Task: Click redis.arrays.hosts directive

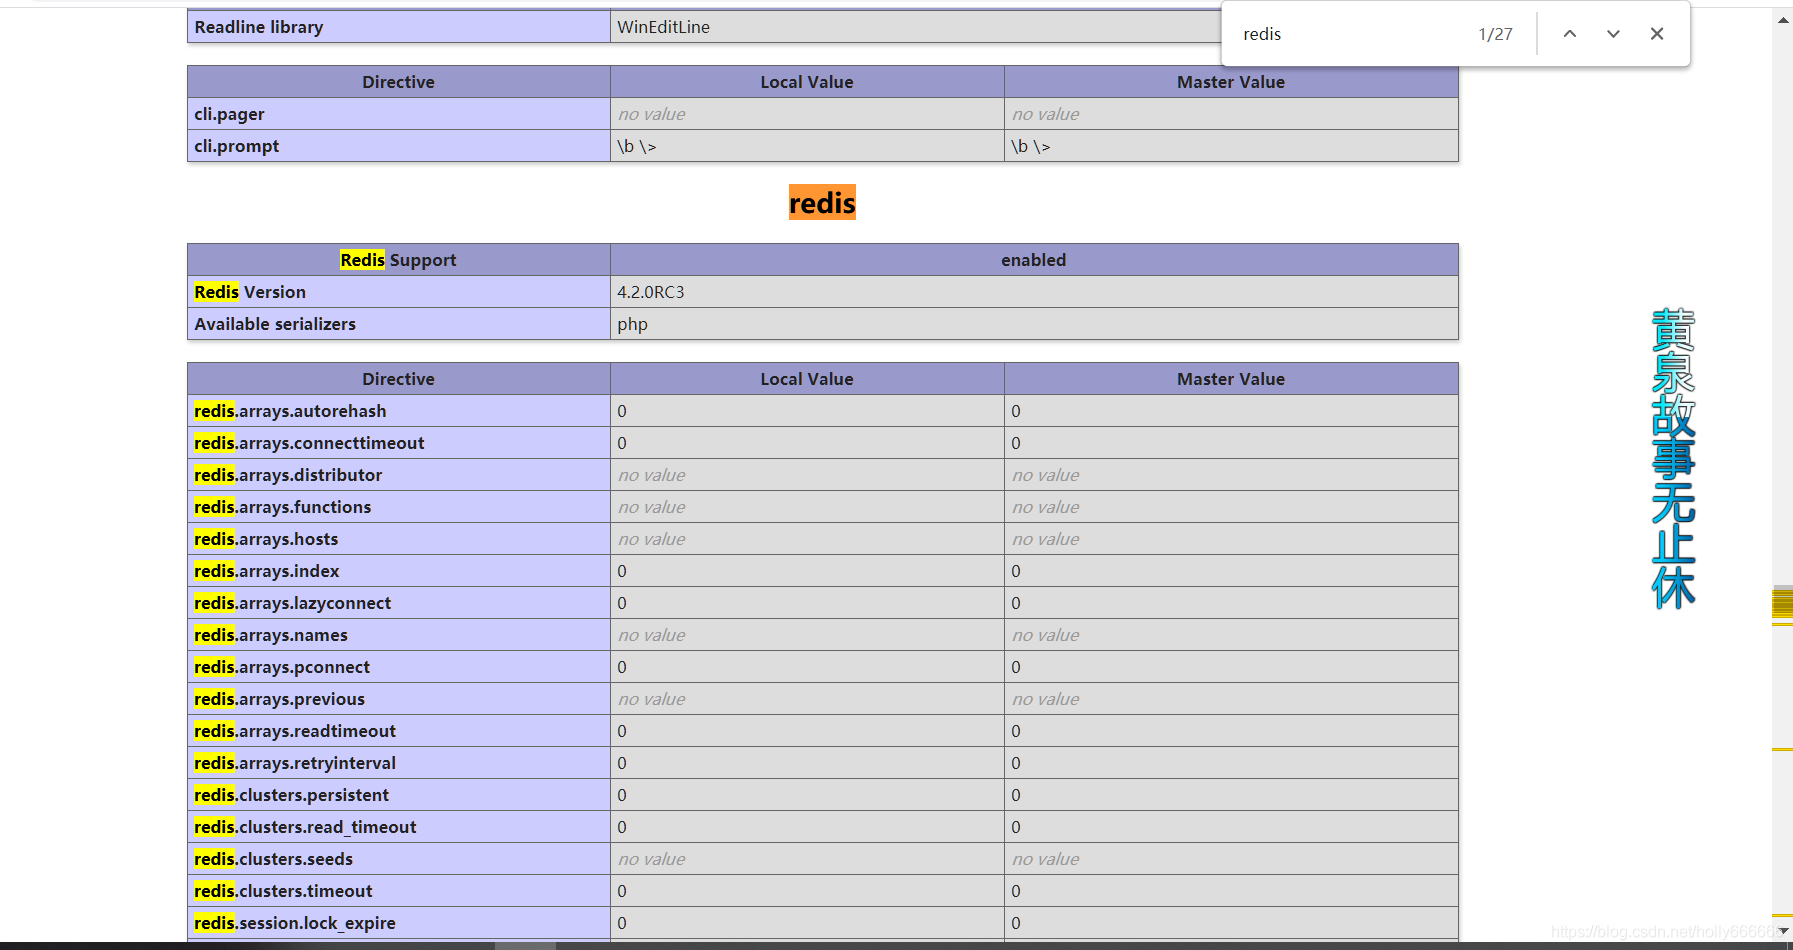Action: 266,539
